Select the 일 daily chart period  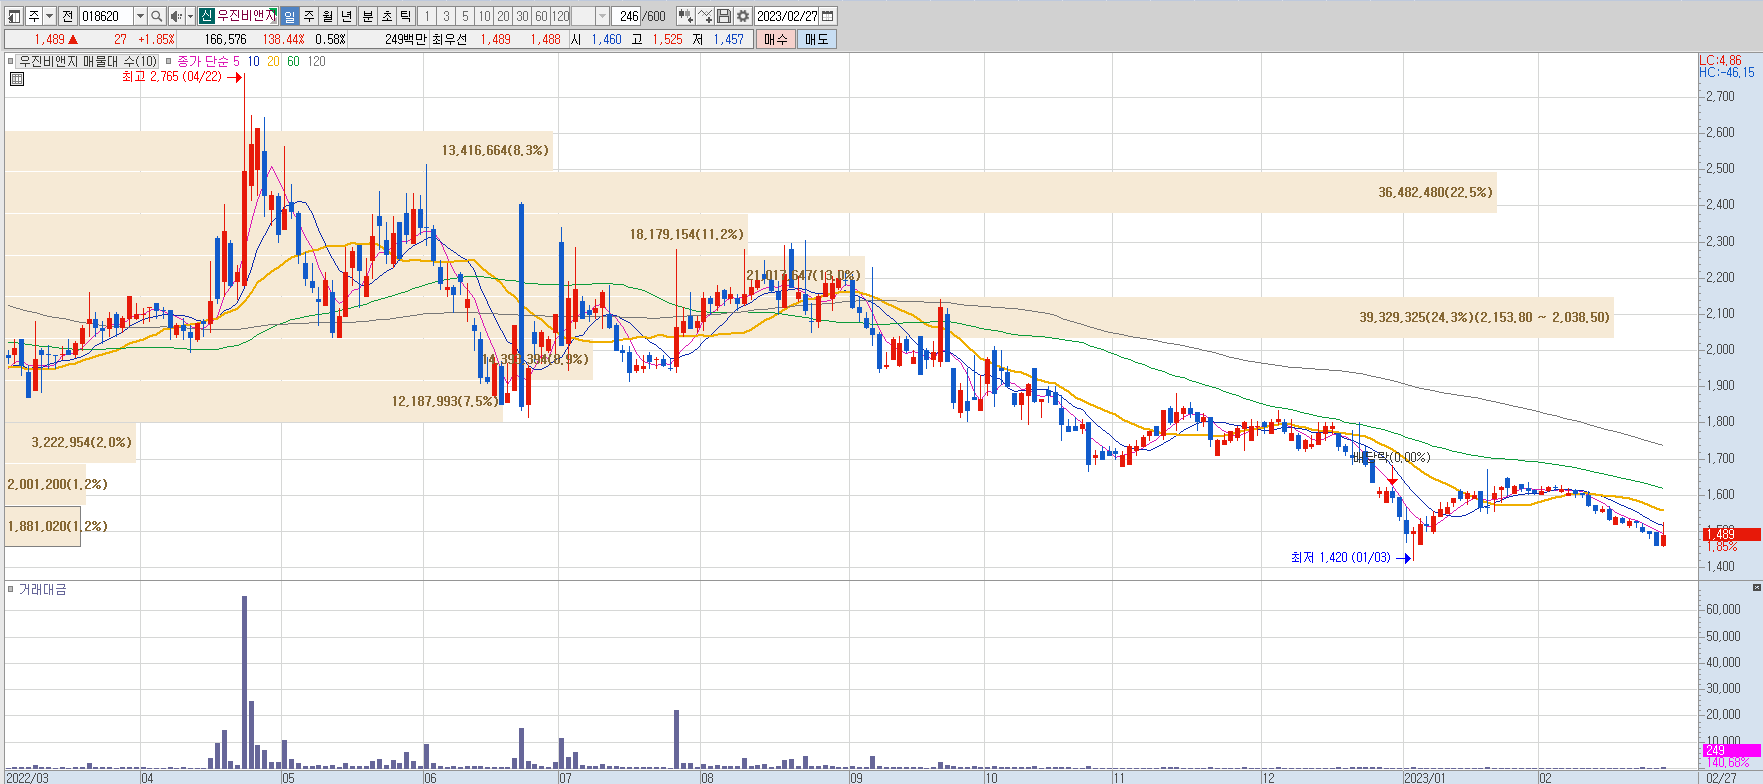point(289,16)
